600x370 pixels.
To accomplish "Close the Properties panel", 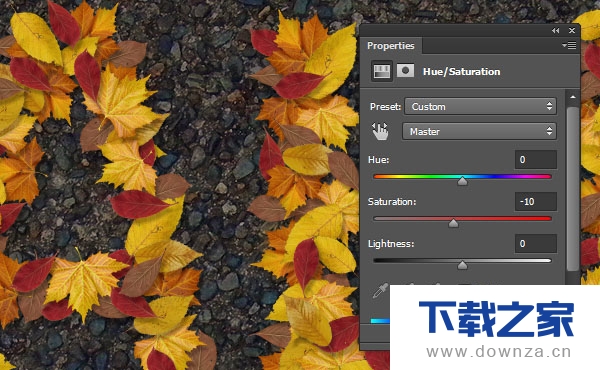I will click(x=572, y=31).
